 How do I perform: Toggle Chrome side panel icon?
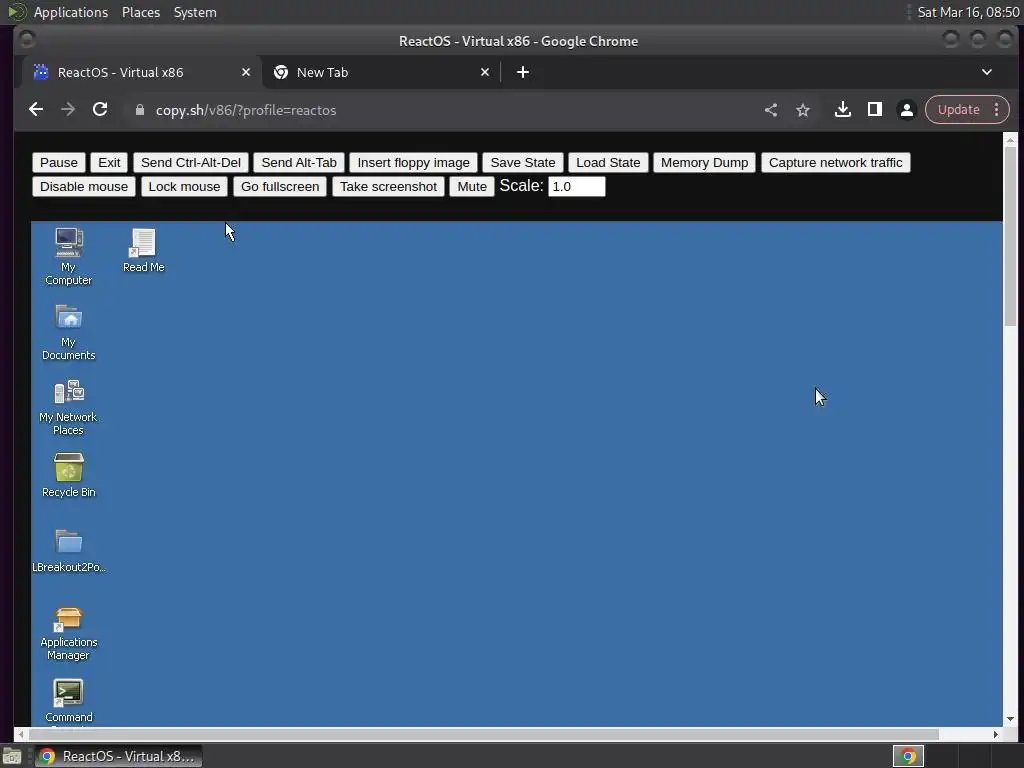pos(874,110)
